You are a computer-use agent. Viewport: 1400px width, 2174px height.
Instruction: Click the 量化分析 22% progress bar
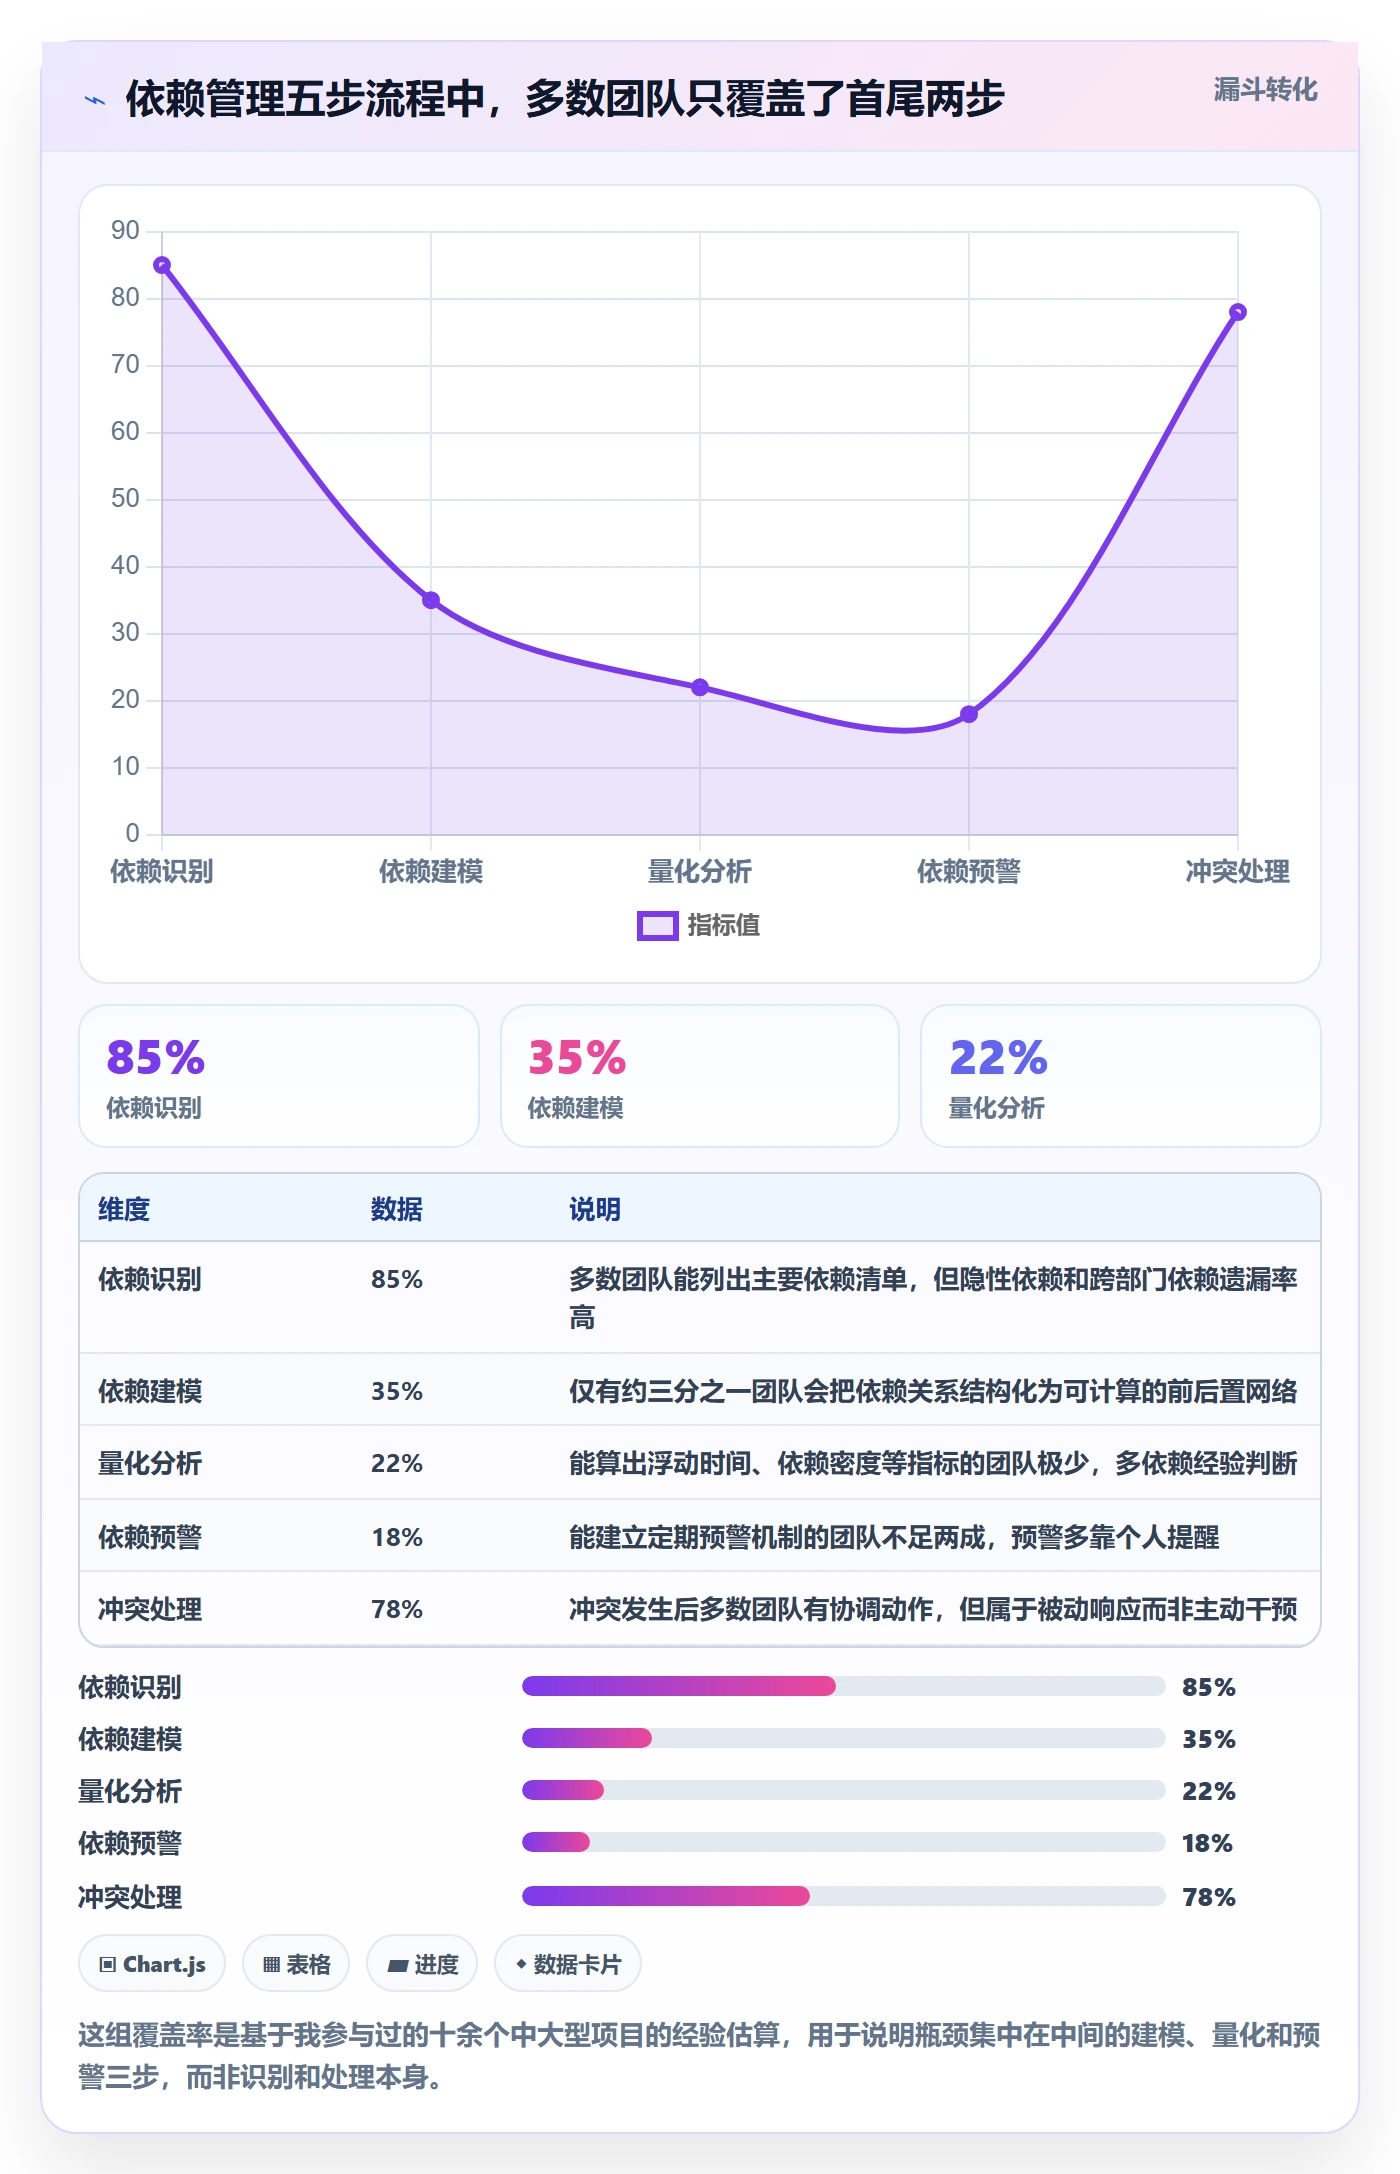(x=844, y=1790)
